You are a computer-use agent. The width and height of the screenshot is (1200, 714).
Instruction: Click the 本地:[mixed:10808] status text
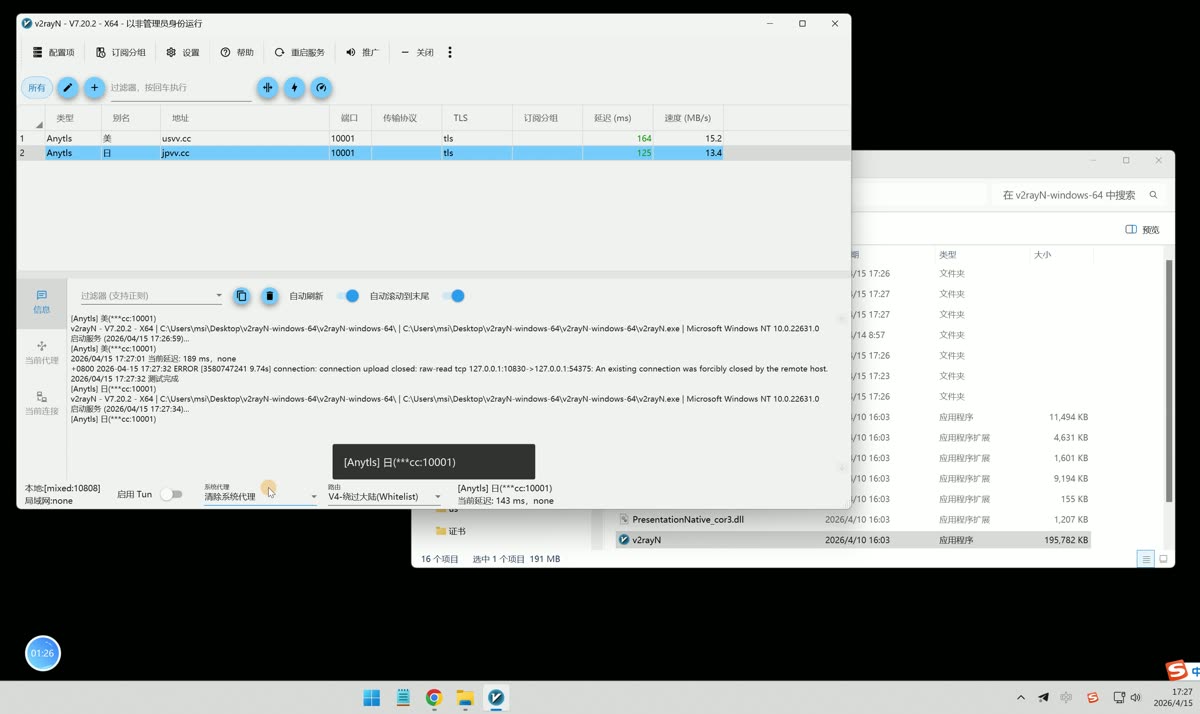(62, 488)
